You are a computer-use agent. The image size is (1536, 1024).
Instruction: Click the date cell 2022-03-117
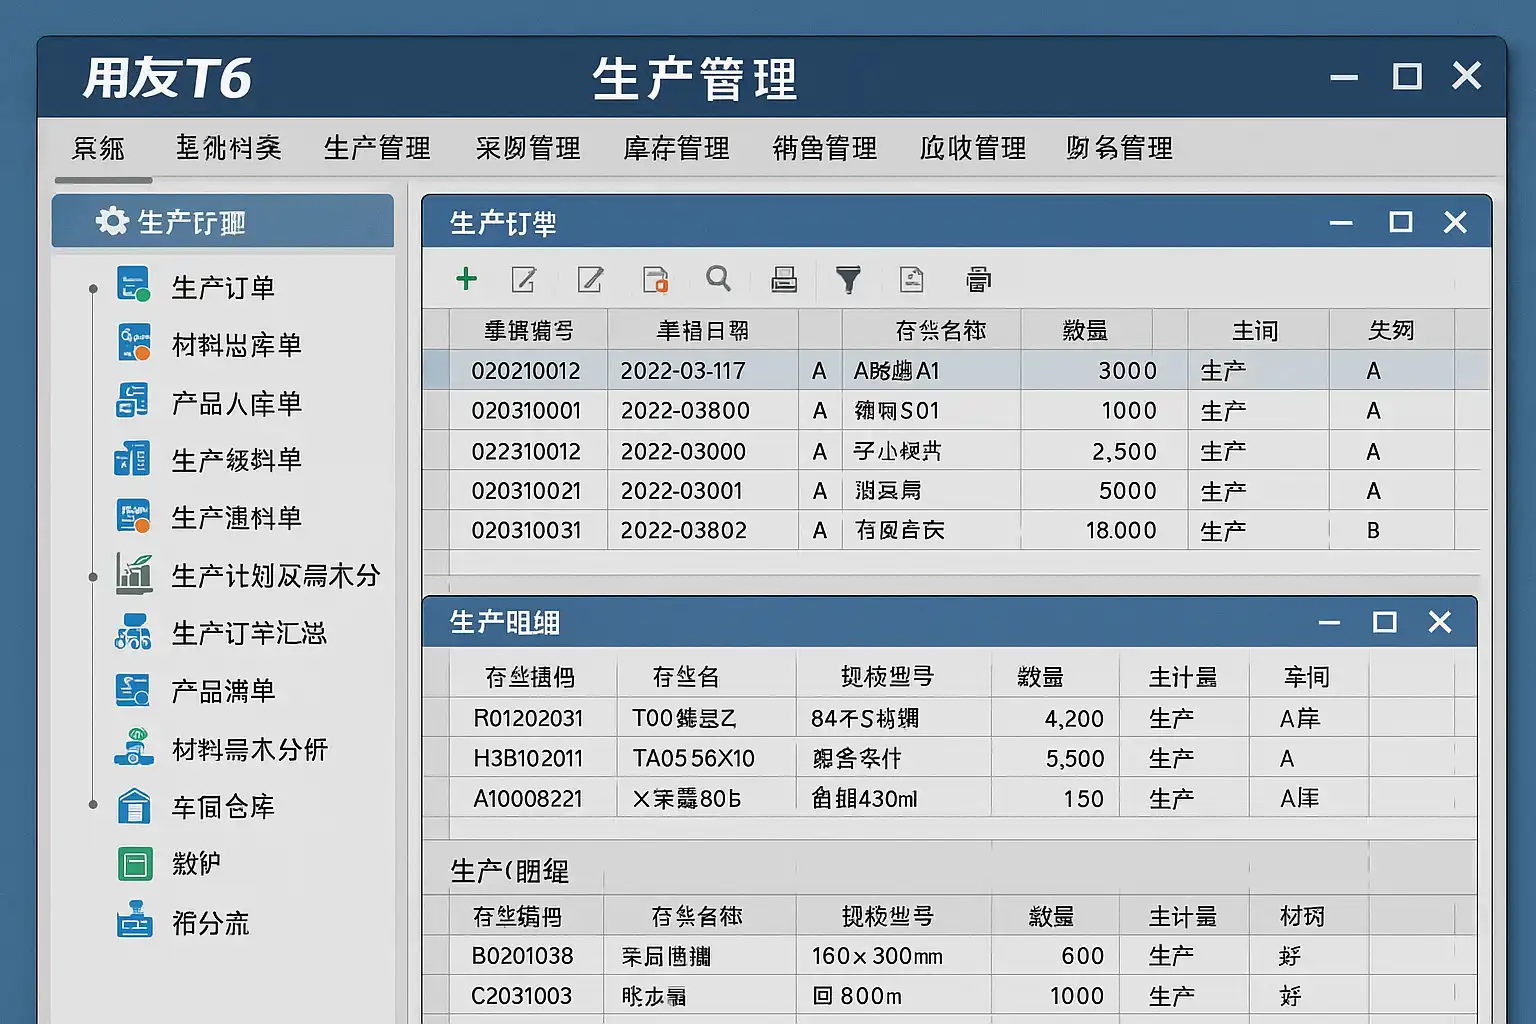(x=683, y=371)
